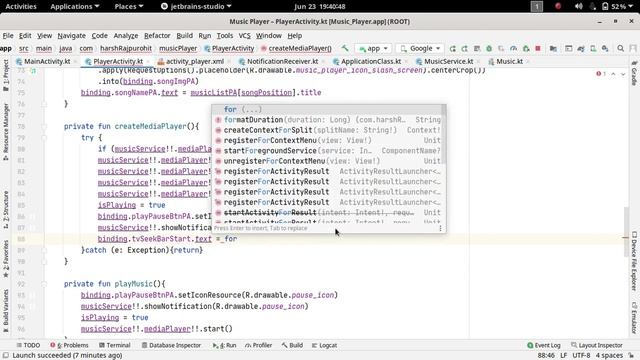This screenshot has height=360, width=640.
Task: Click harshRajpurohit breadcrumb
Action: (x=126, y=48)
